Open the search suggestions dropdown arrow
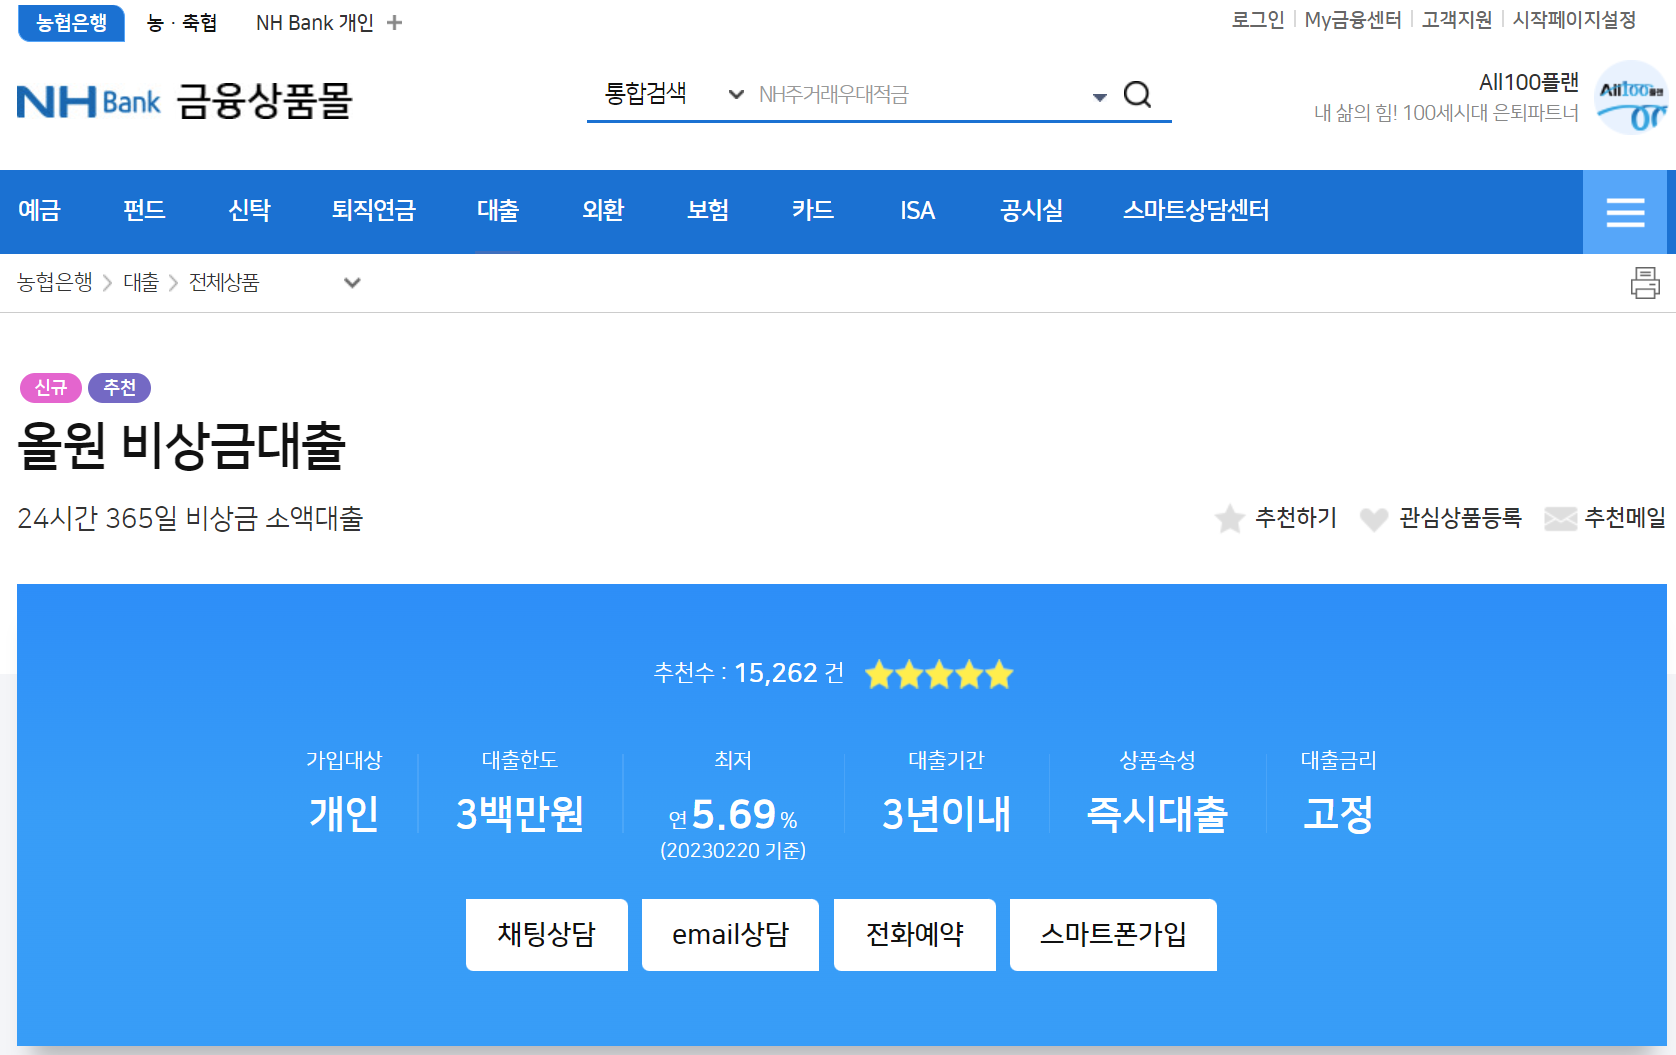The height and width of the screenshot is (1055, 1676). (1099, 97)
